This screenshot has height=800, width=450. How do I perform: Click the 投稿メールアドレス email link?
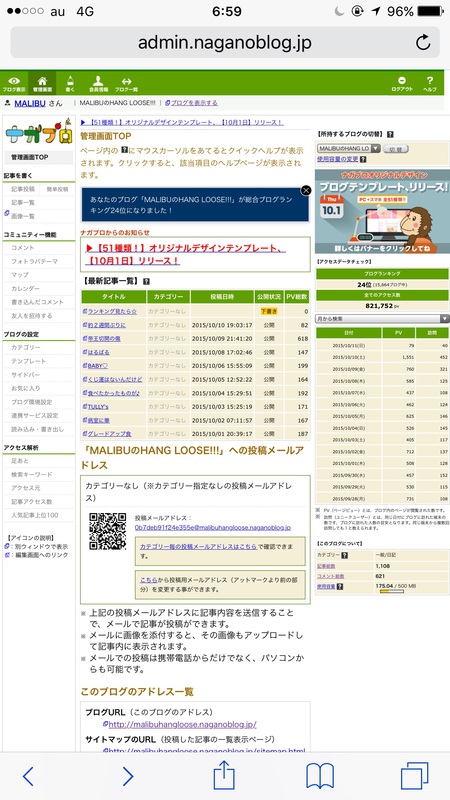pyautogui.click(x=213, y=528)
